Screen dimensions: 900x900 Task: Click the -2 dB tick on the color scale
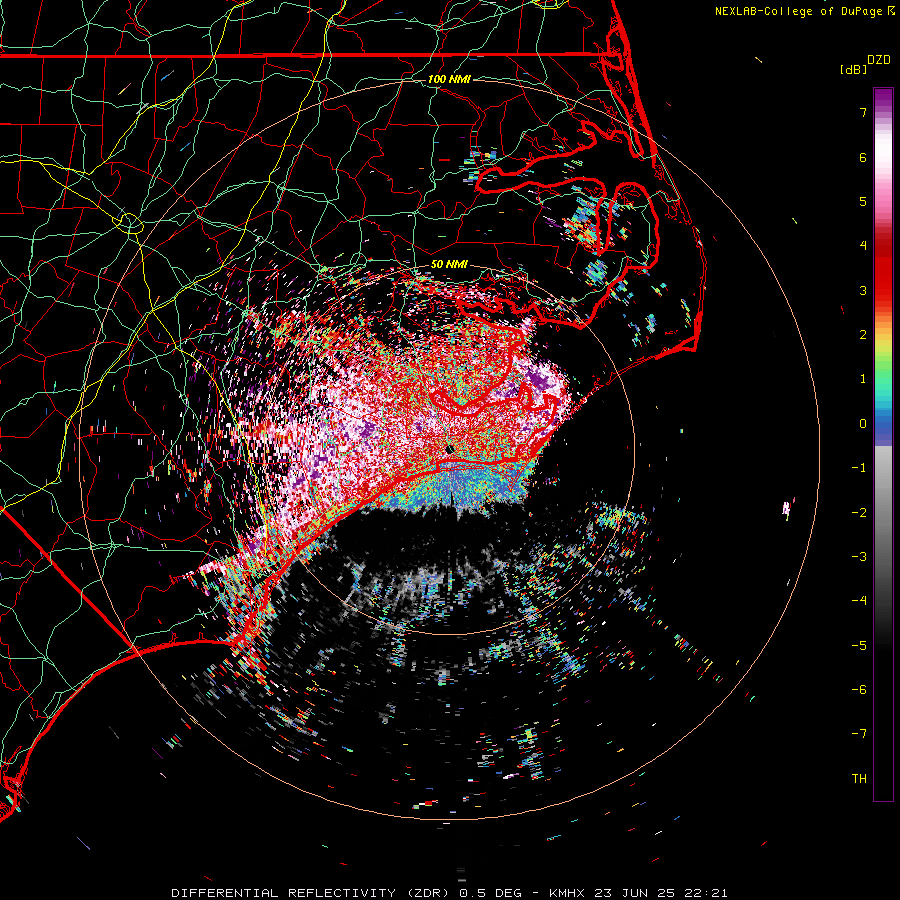(859, 512)
